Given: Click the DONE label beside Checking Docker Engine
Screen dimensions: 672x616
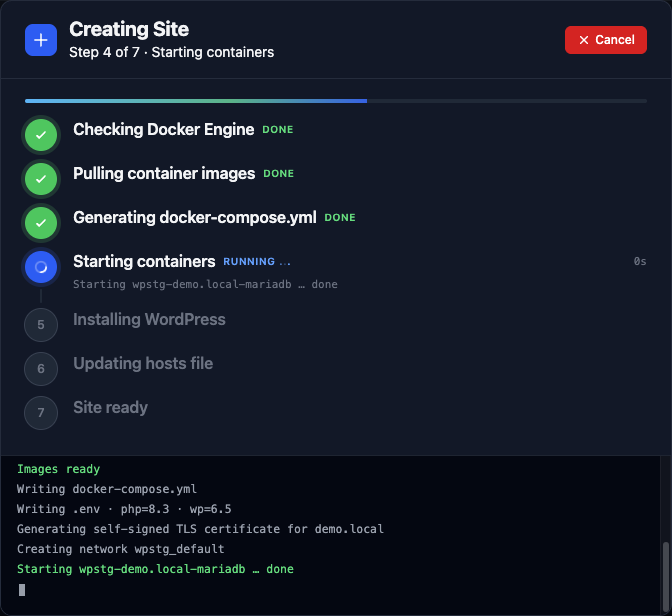Looking at the screenshot, I should [278, 129].
